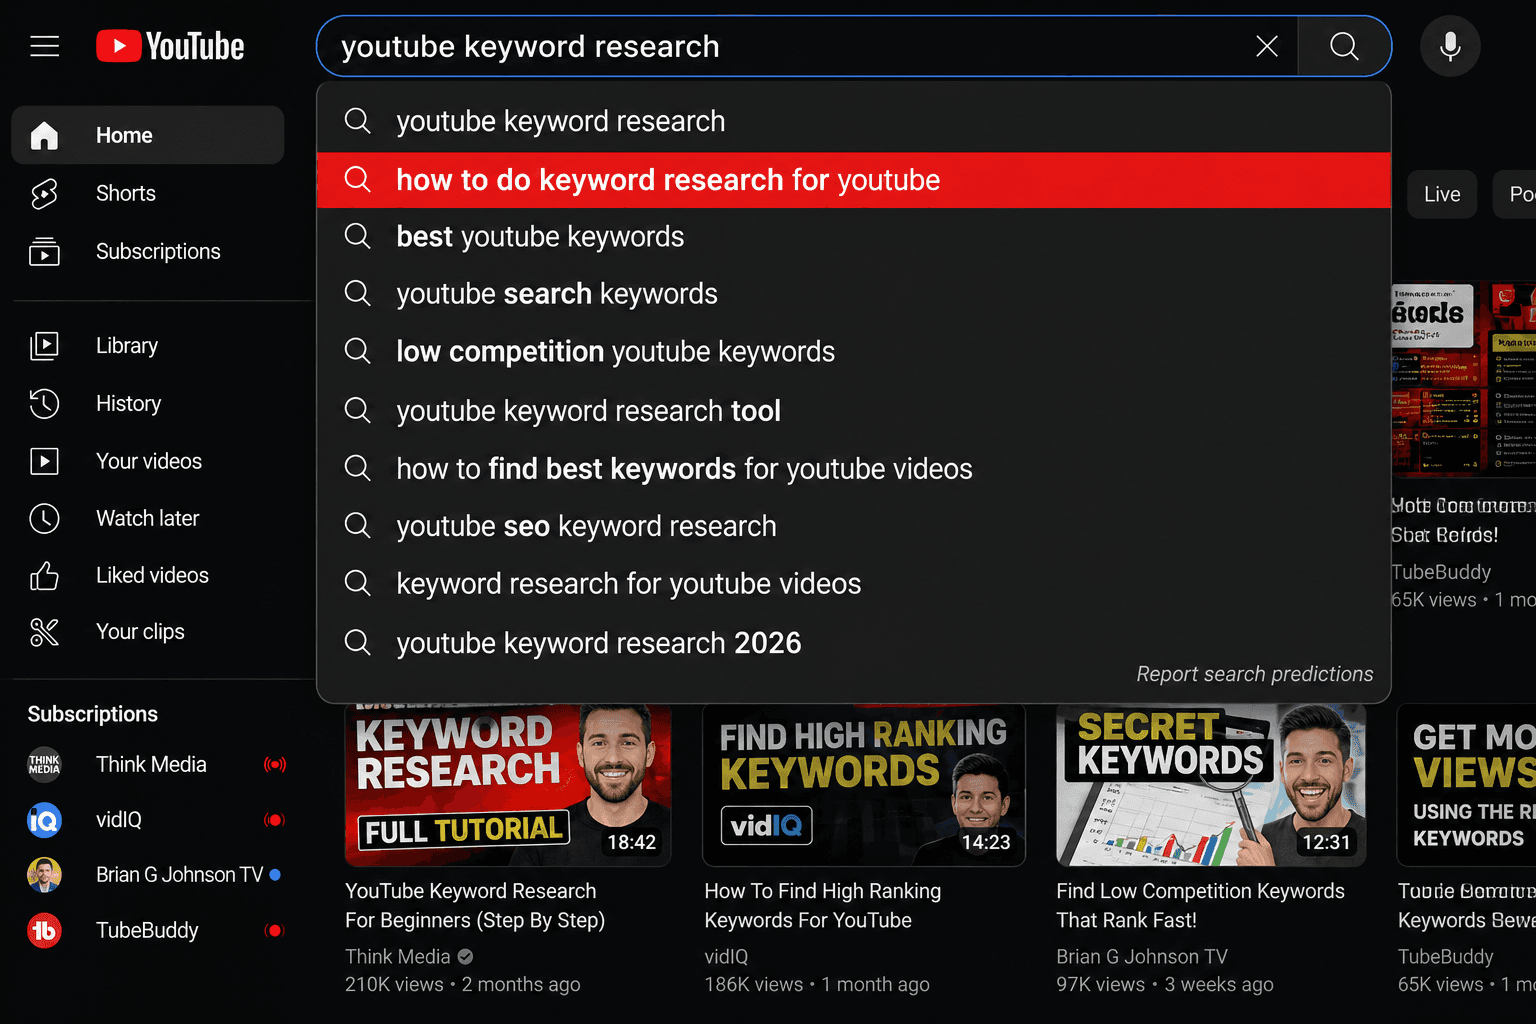Play Keyword Research Full Tutorial thumbnail

coord(508,785)
